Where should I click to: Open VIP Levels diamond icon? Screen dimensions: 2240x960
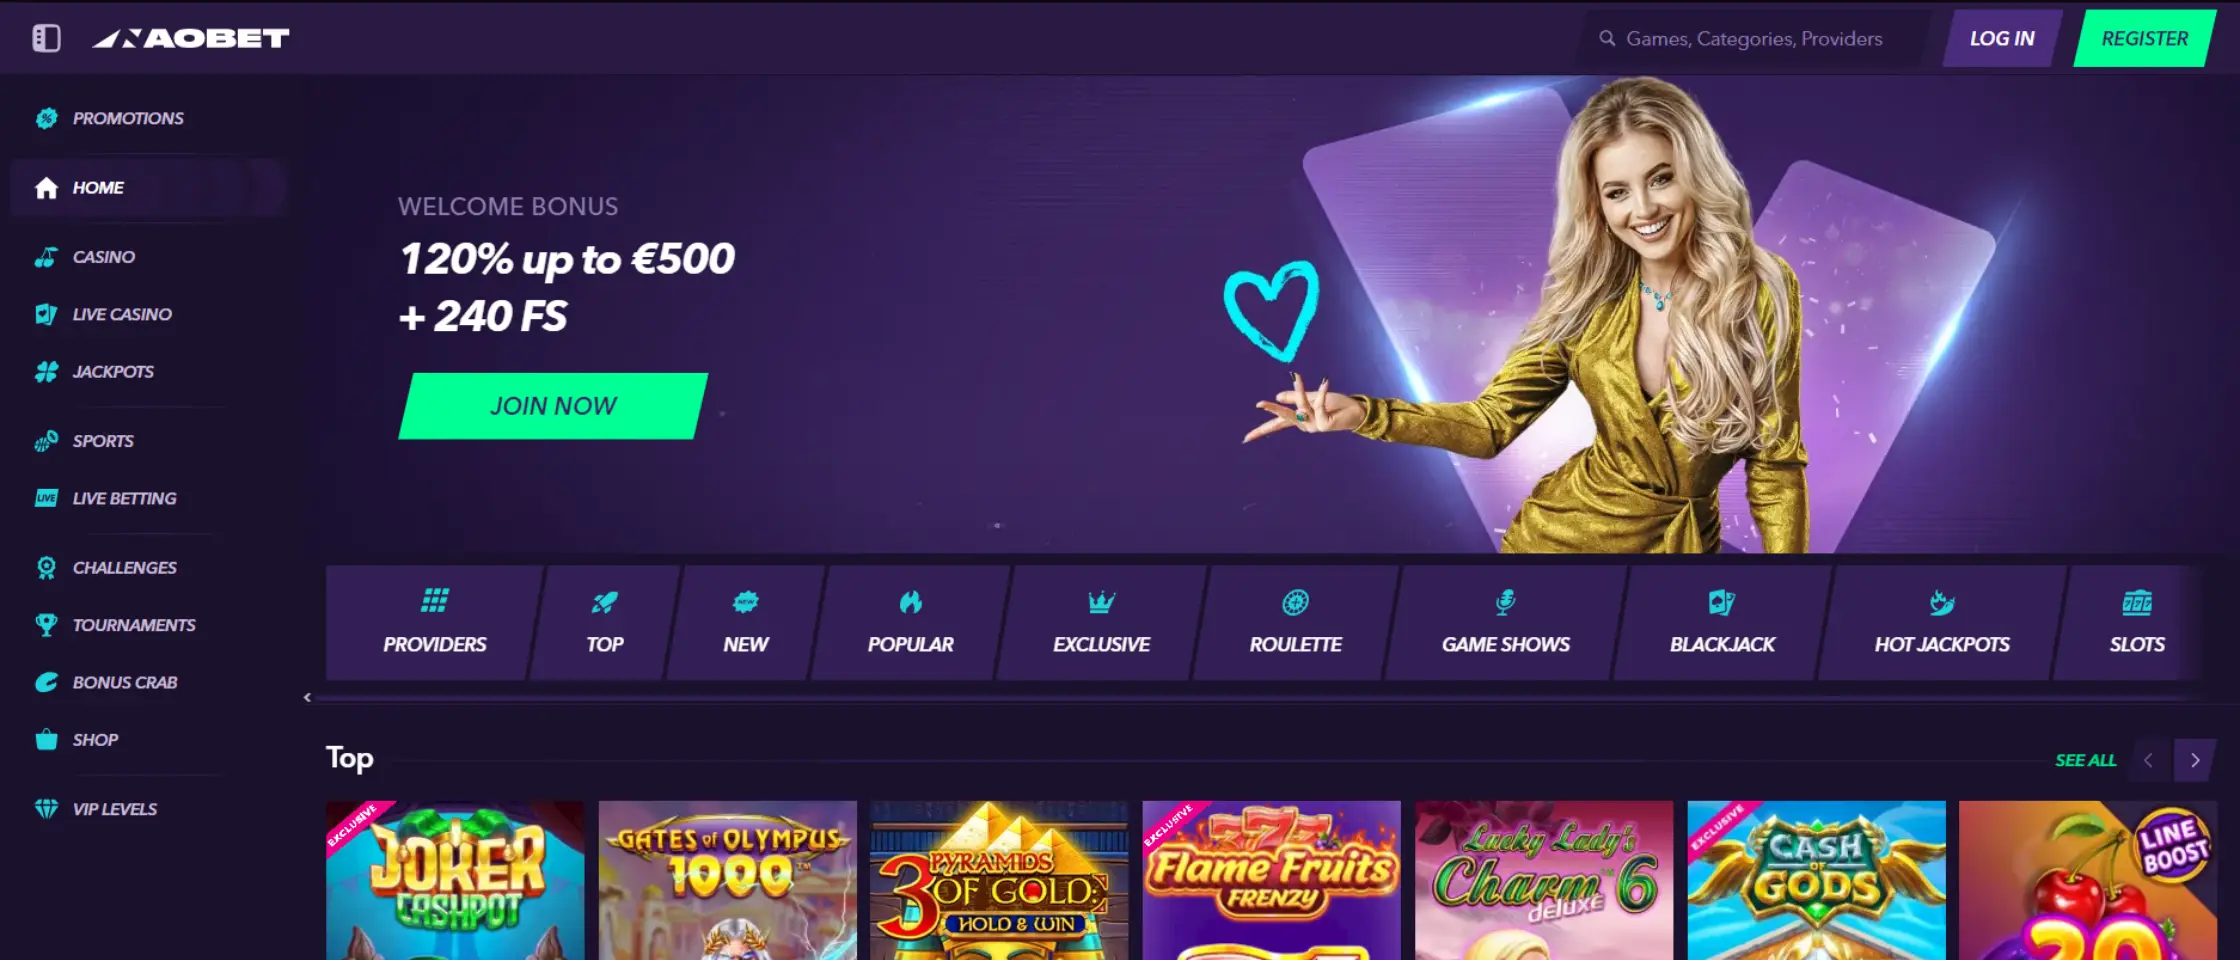pos(46,809)
